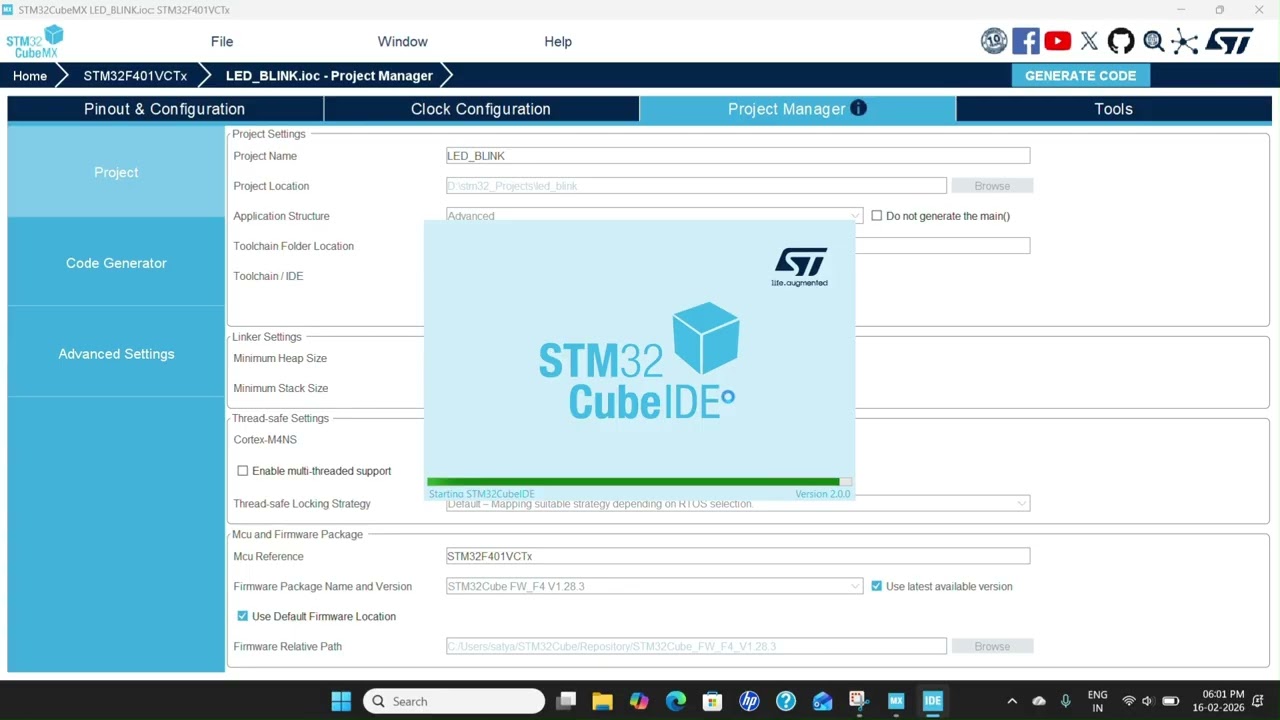Open the Help menu
1280x720 pixels.
558,41
